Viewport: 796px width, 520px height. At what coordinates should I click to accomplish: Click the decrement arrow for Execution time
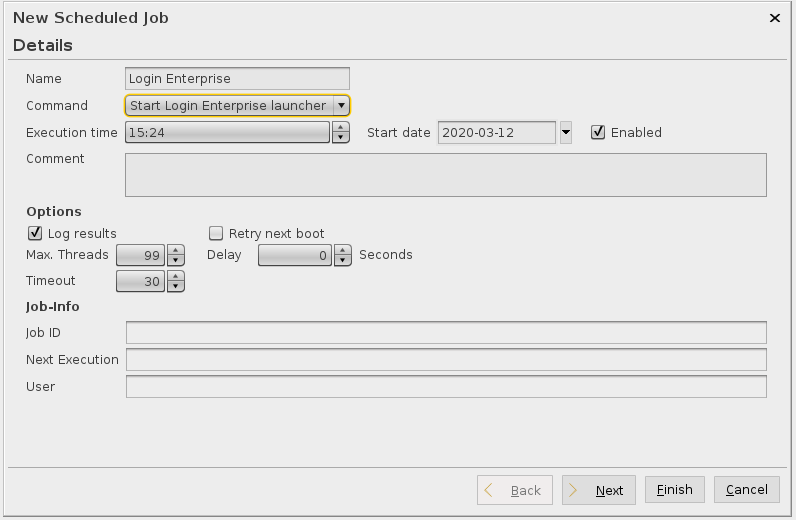pyautogui.click(x=341, y=138)
